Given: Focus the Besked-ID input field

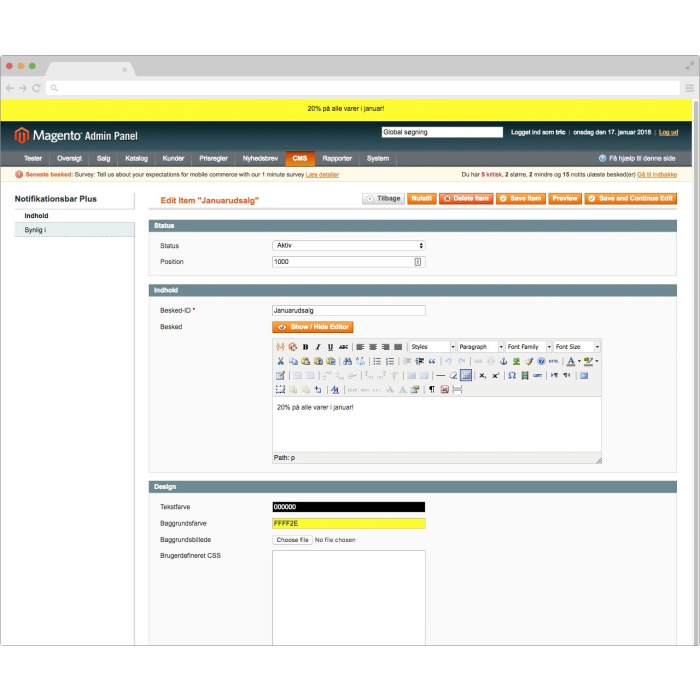Looking at the screenshot, I should point(349,311).
